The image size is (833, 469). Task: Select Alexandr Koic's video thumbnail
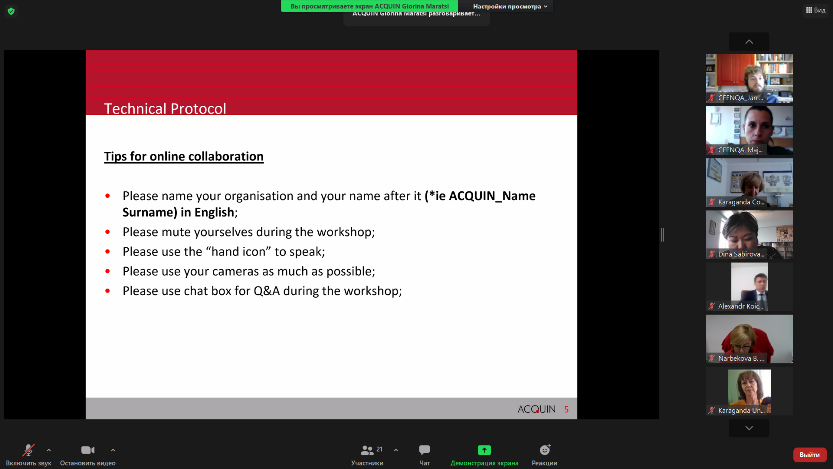pyautogui.click(x=749, y=286)
